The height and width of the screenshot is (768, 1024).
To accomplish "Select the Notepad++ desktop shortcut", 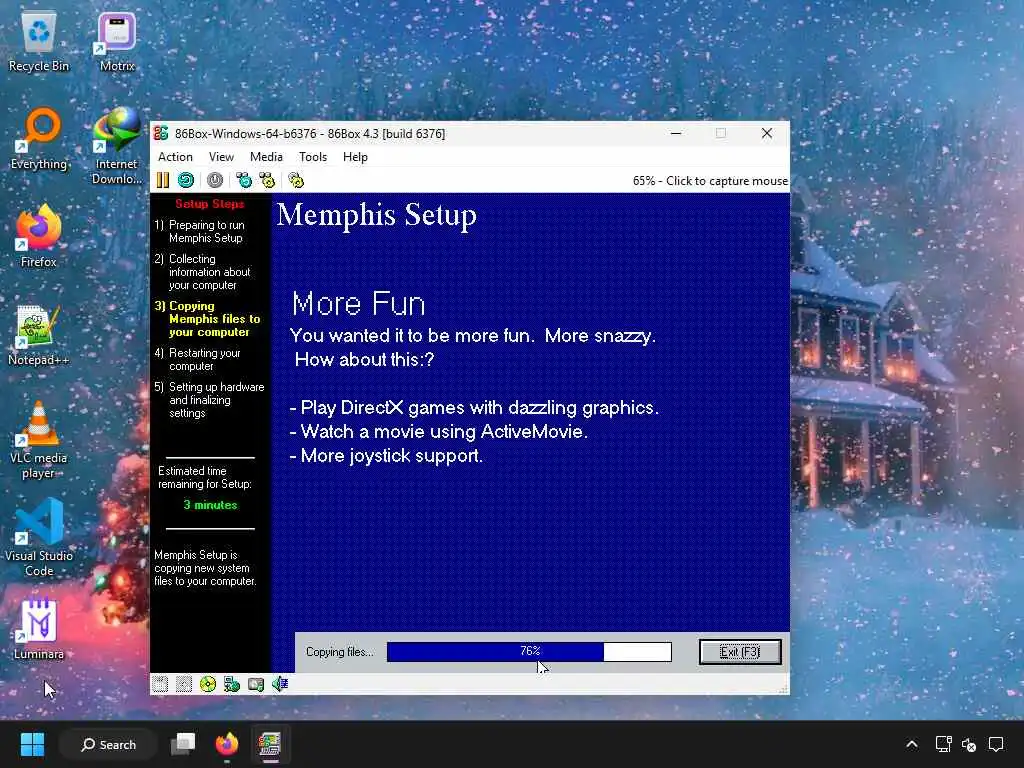I will [39, 336].
